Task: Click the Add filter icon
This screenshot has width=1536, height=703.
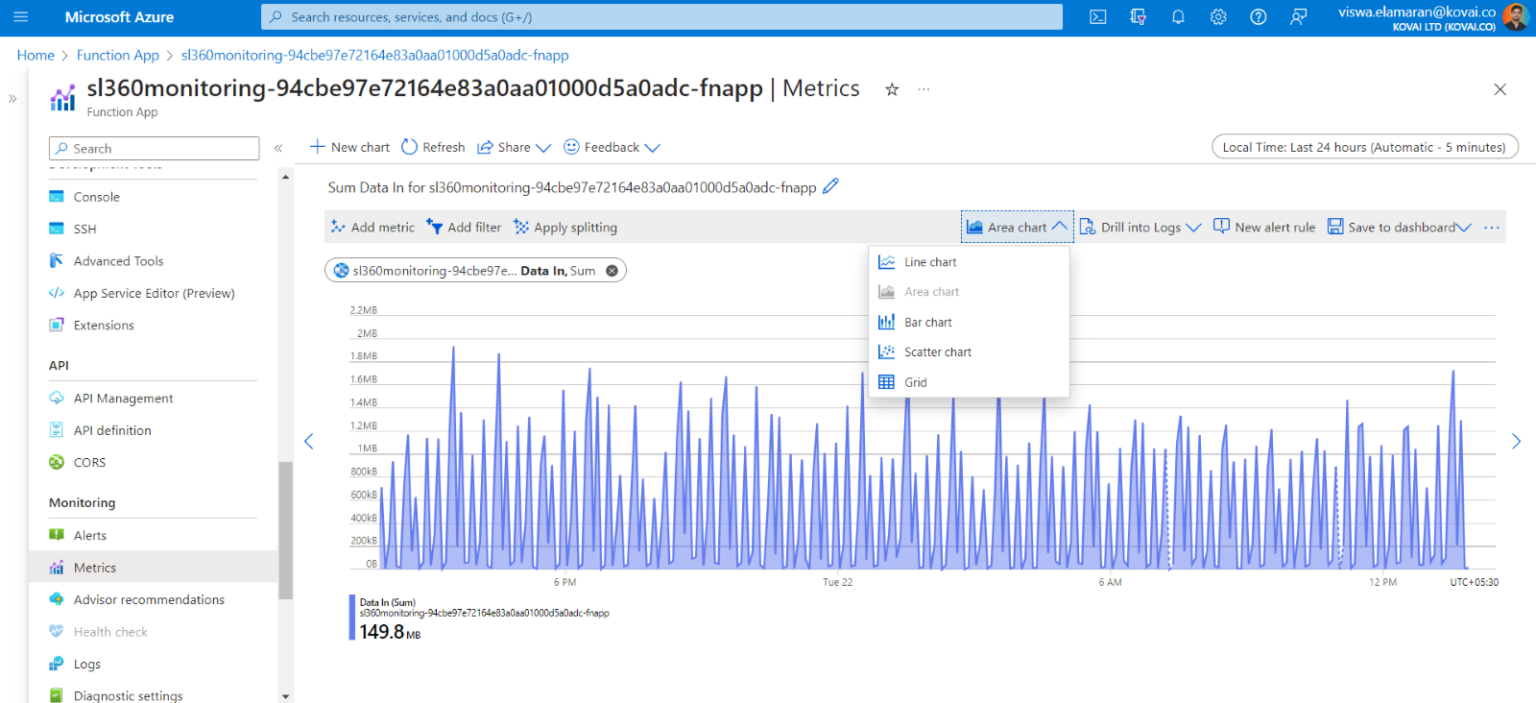Action: pos(434,227)
